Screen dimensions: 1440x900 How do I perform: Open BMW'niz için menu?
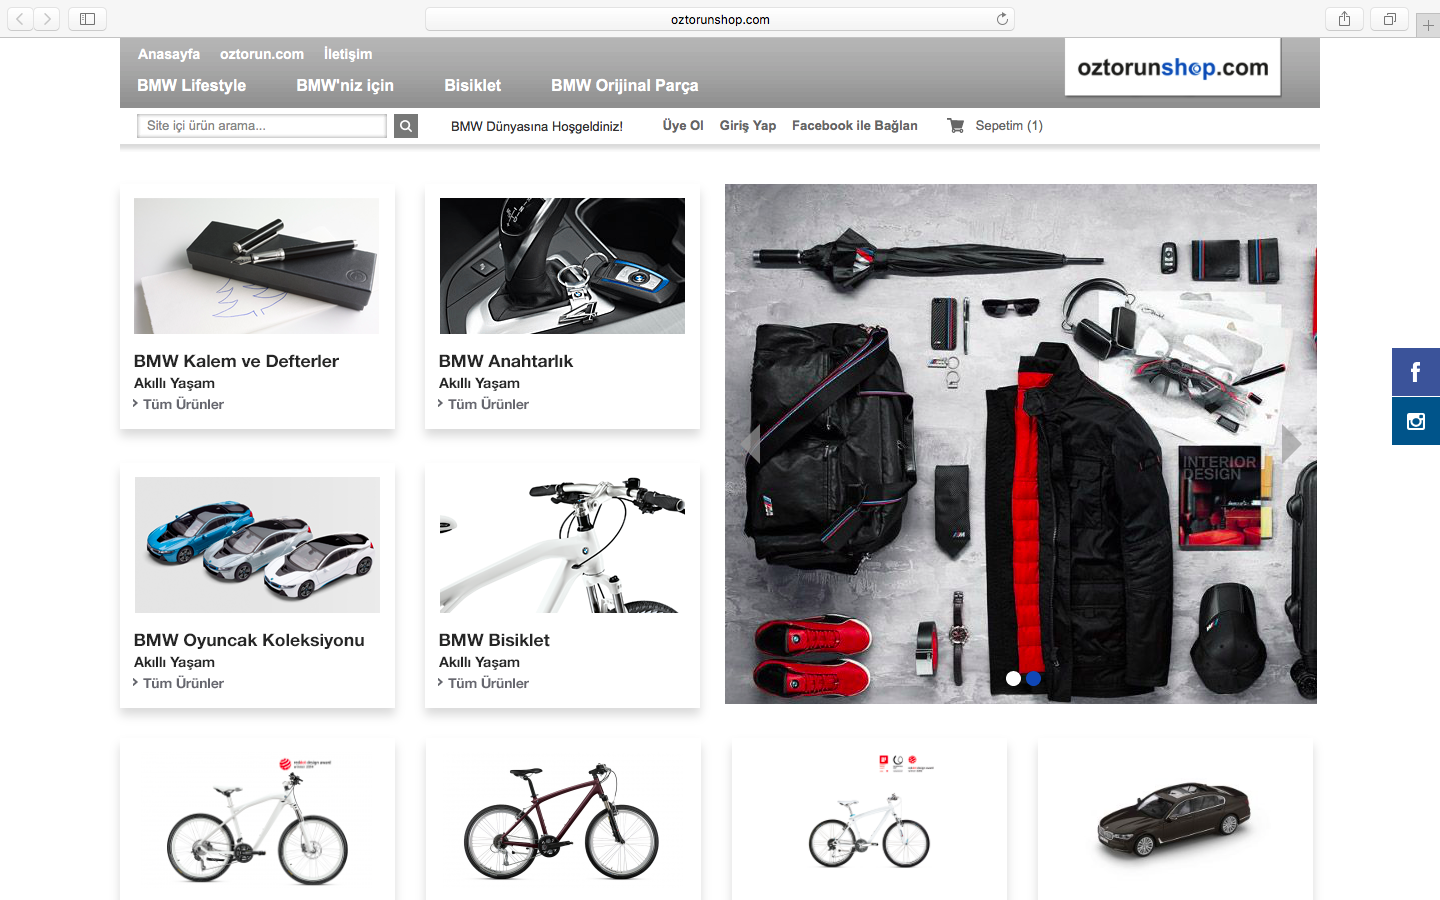[x=345, y=86]
